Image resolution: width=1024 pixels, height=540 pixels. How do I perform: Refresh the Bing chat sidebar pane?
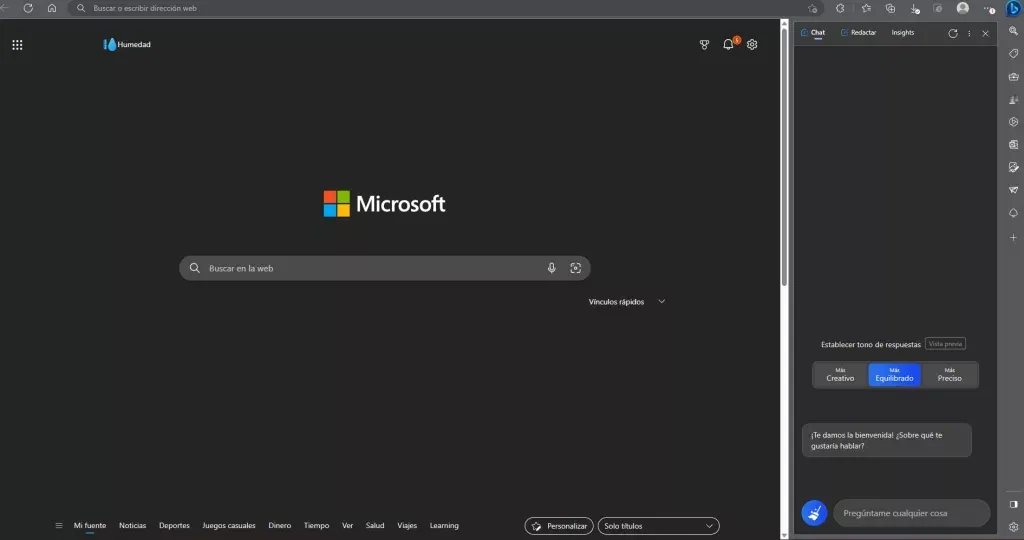pos(953,33)
